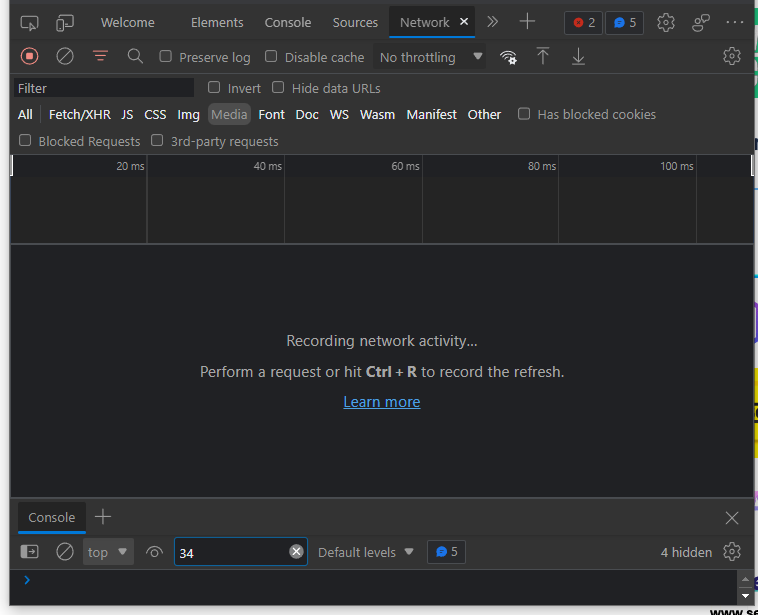This screenshot has width=758, height=615.
Task: Open the errors counter showing 2
Action: click(x=583, y=23)
